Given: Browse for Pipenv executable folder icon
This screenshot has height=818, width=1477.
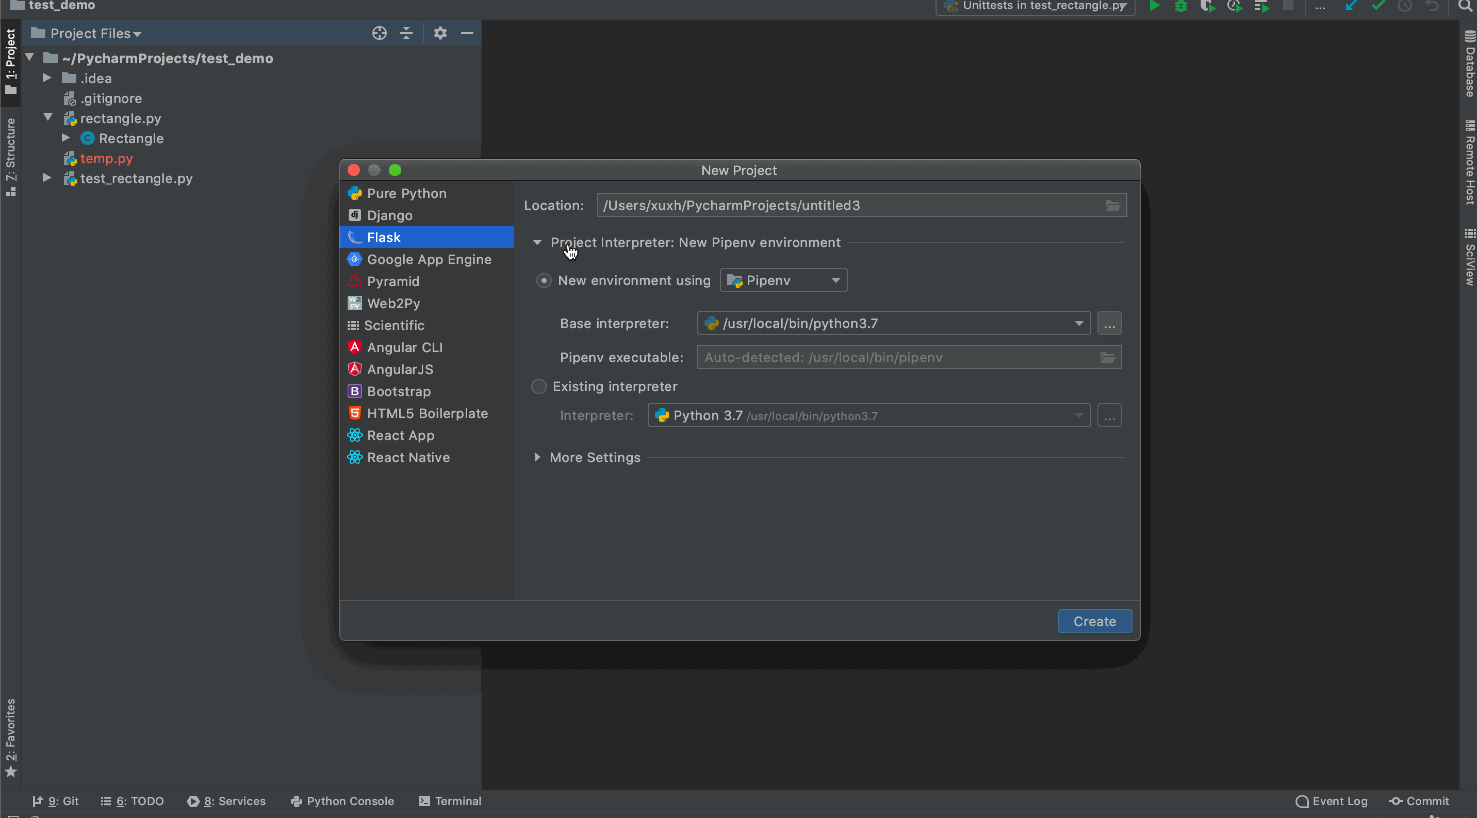Looking at the screenshot, I should (x=1108, y=357).
